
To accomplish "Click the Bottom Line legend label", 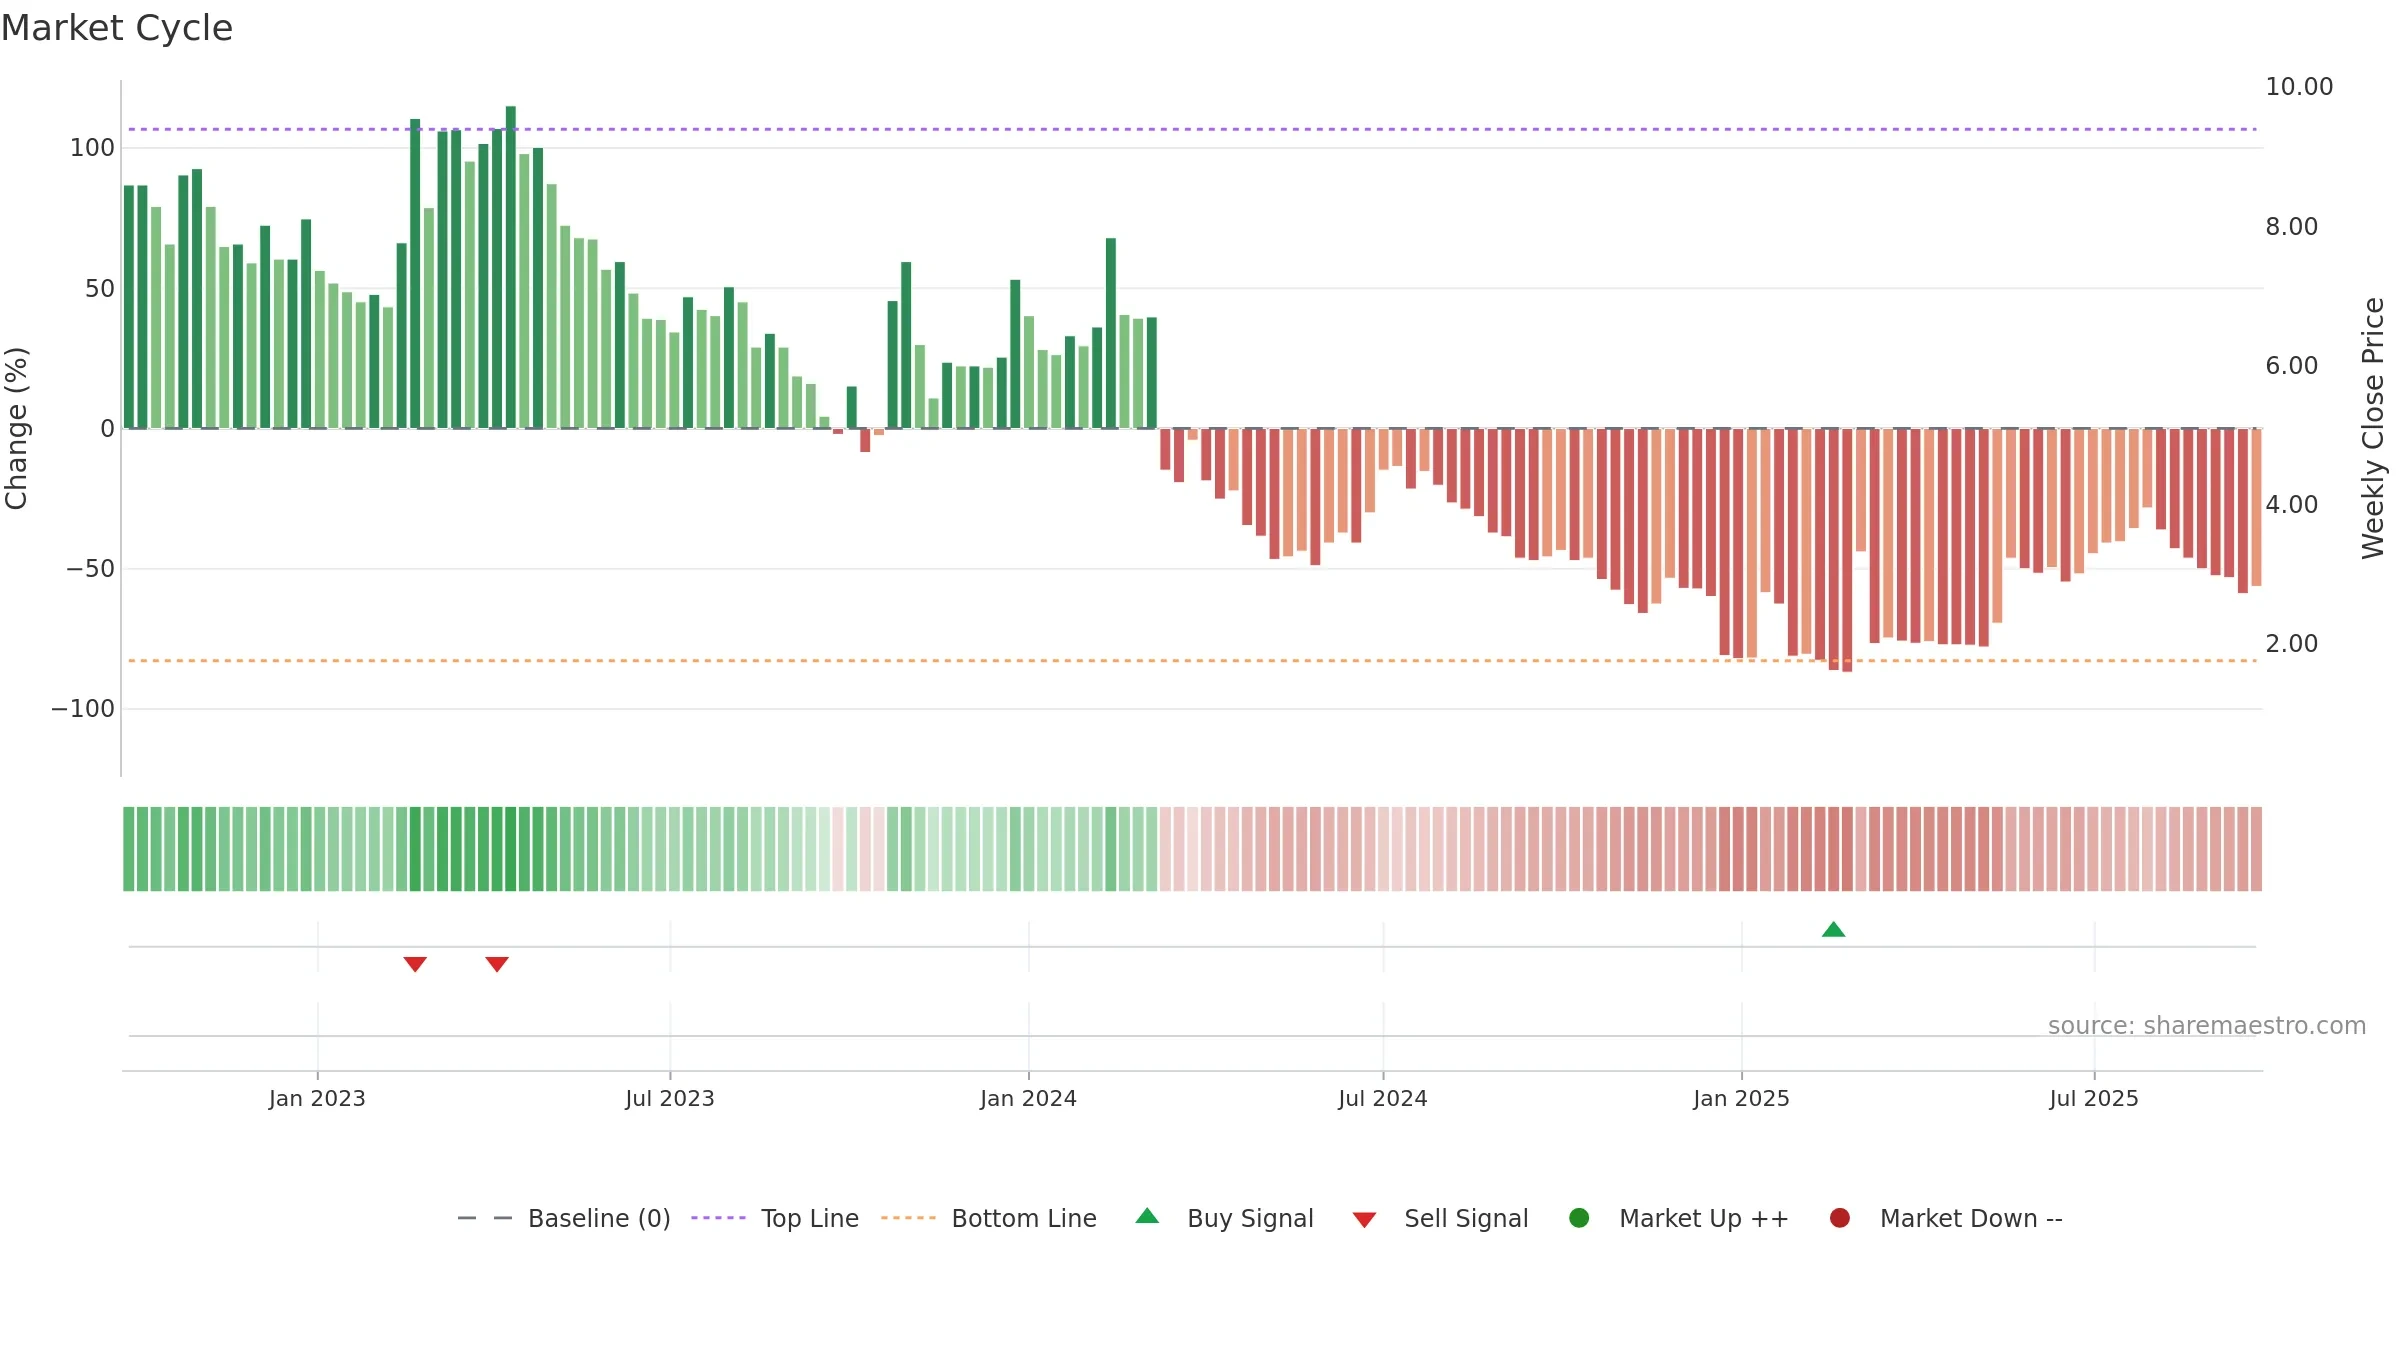I will (1024, 1219).
